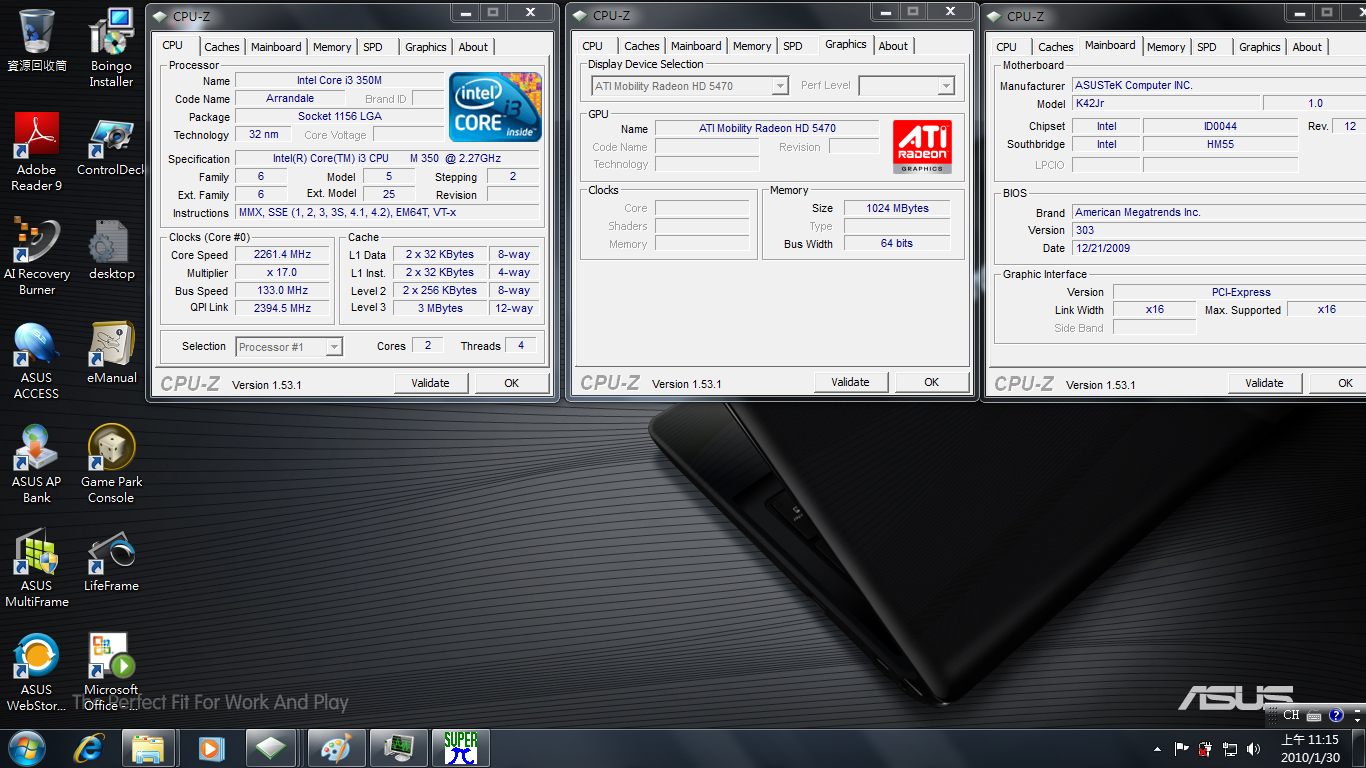Open the Adobe Reader 9 desktop icon
The height and width of the screenshot is (768, 1366).
point(37,151)
